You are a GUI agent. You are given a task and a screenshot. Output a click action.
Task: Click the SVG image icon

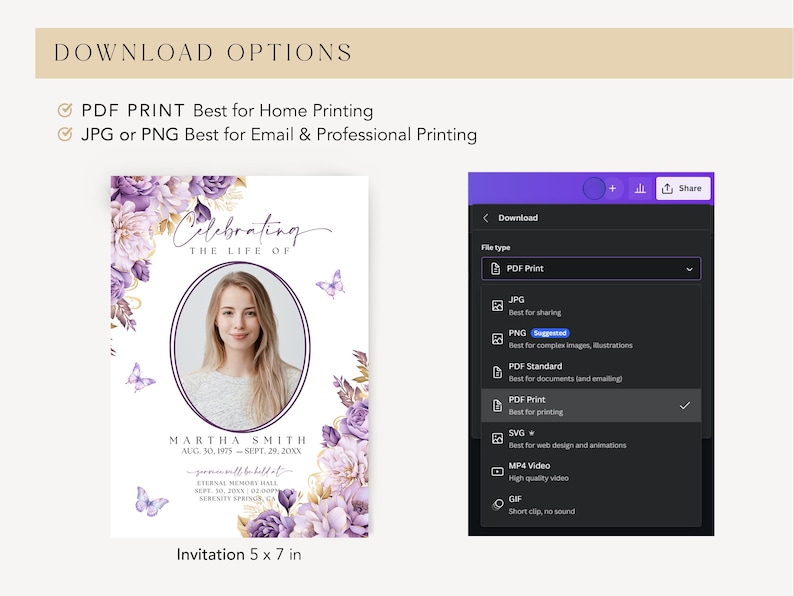point(497,439)
